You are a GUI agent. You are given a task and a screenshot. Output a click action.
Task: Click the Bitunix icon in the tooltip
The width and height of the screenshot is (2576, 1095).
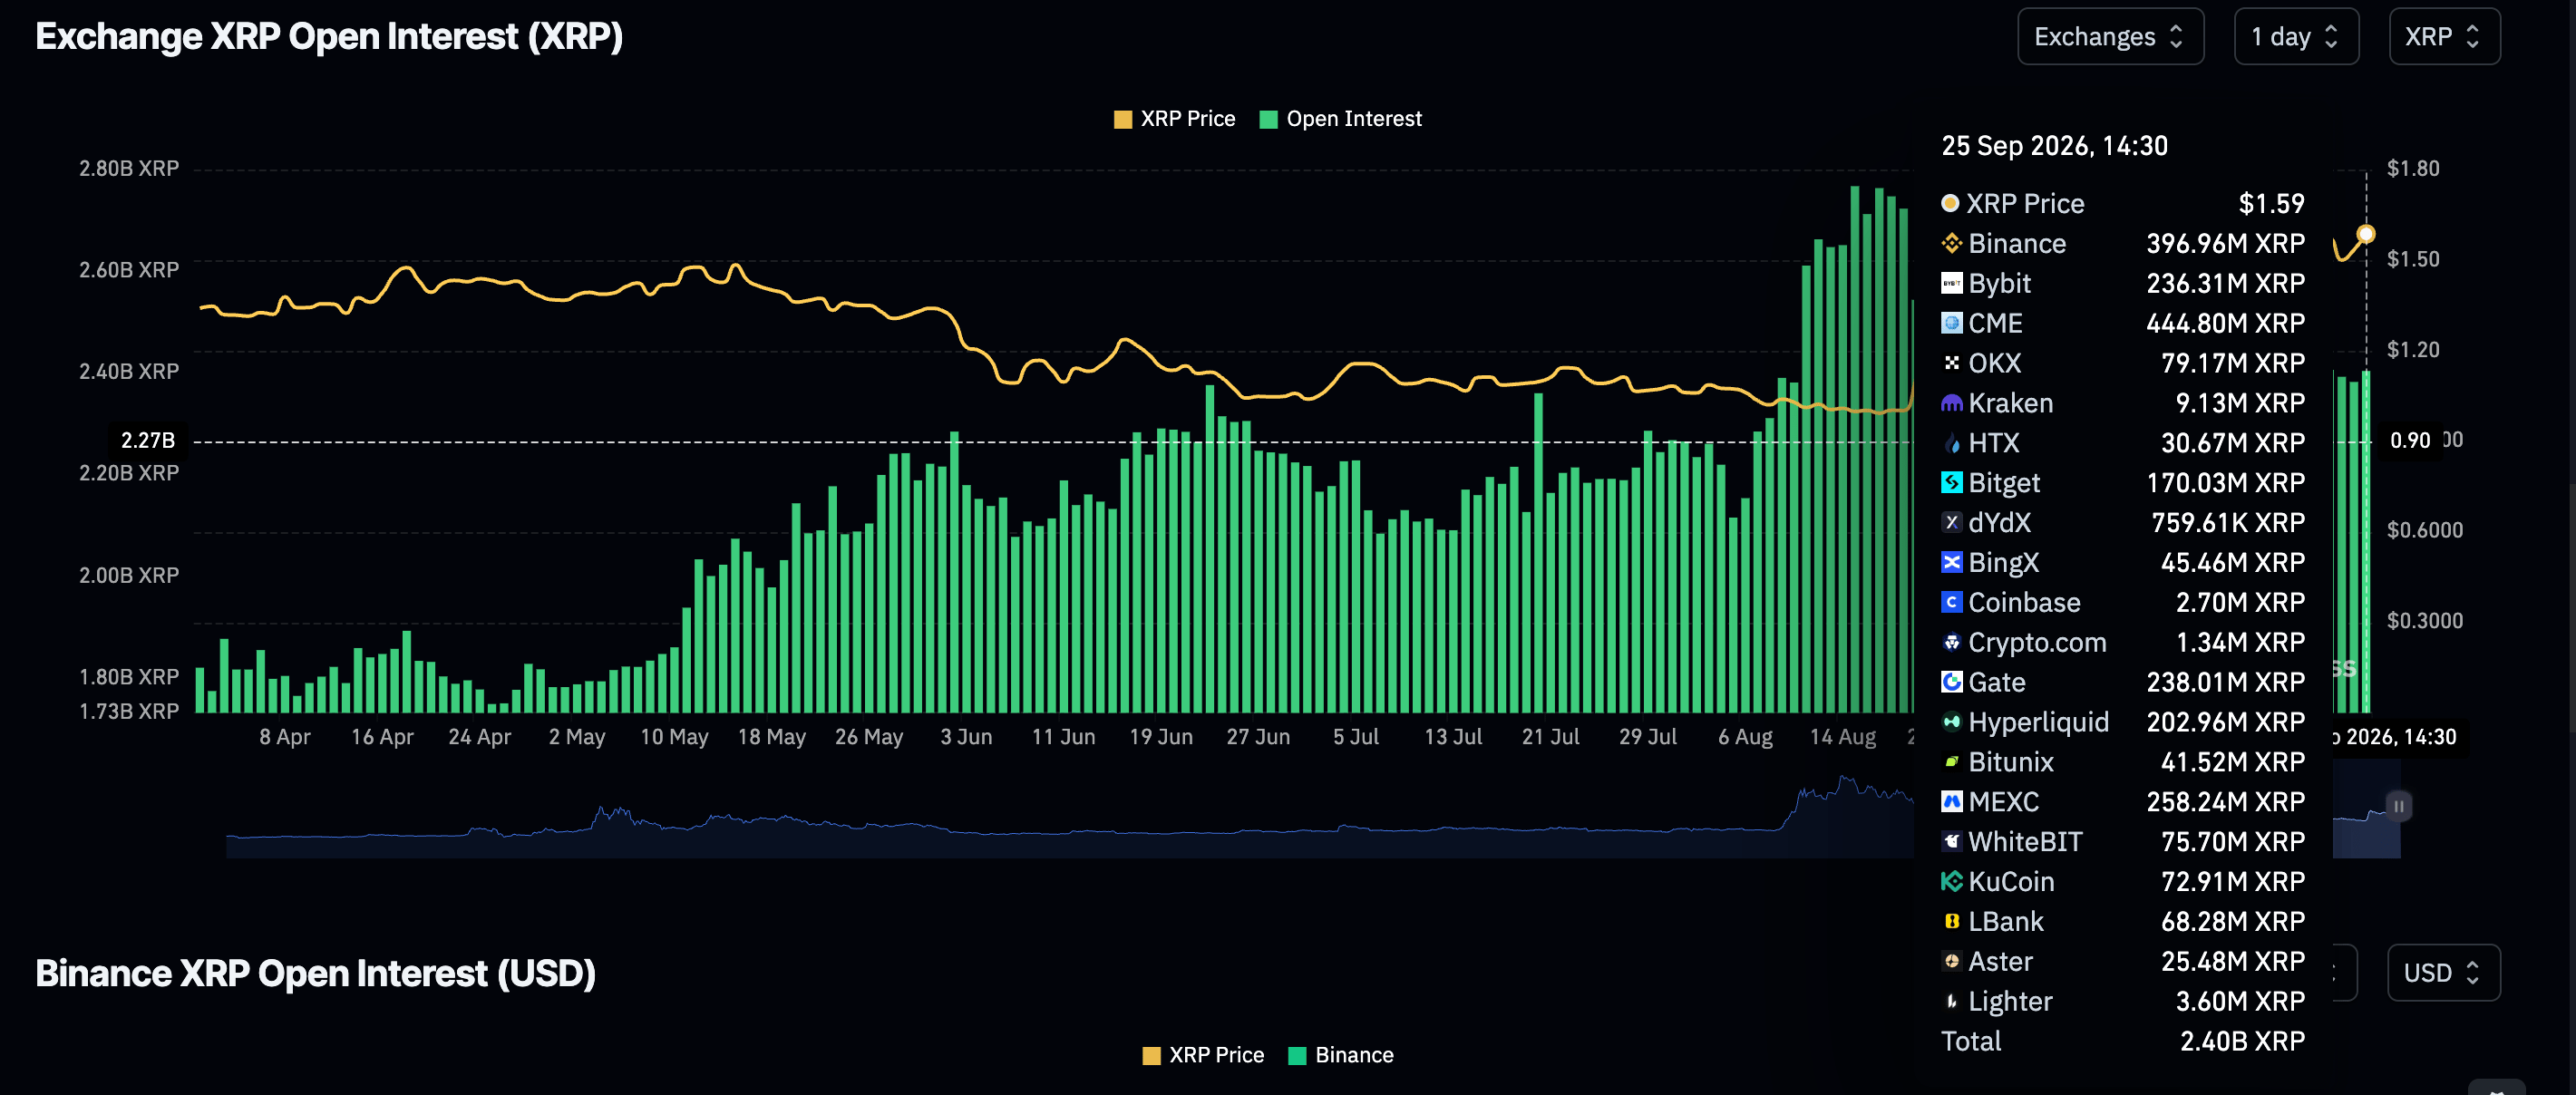tap(1951, 762)
